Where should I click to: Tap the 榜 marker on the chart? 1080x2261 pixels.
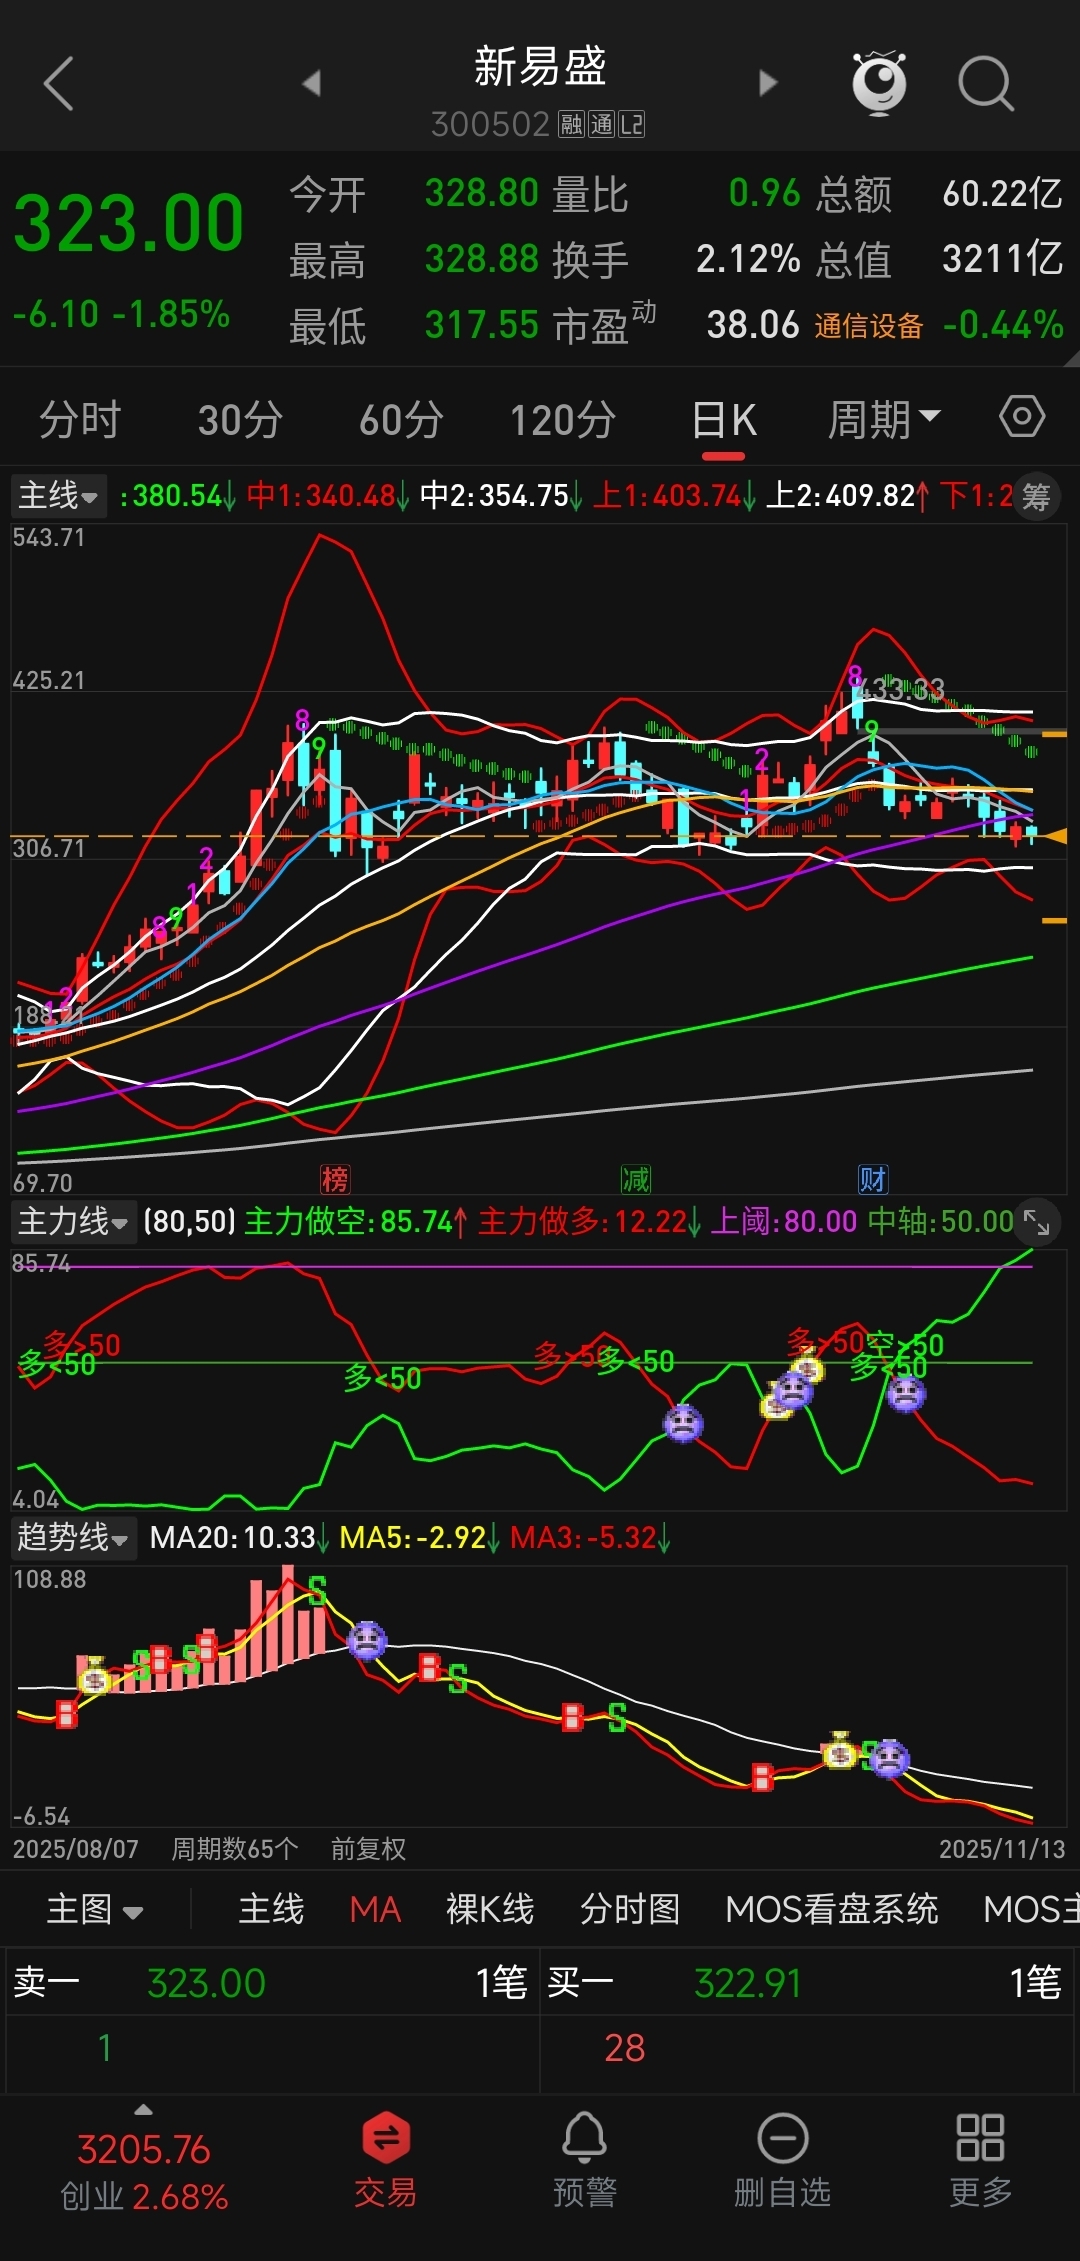pos(335,1179)
